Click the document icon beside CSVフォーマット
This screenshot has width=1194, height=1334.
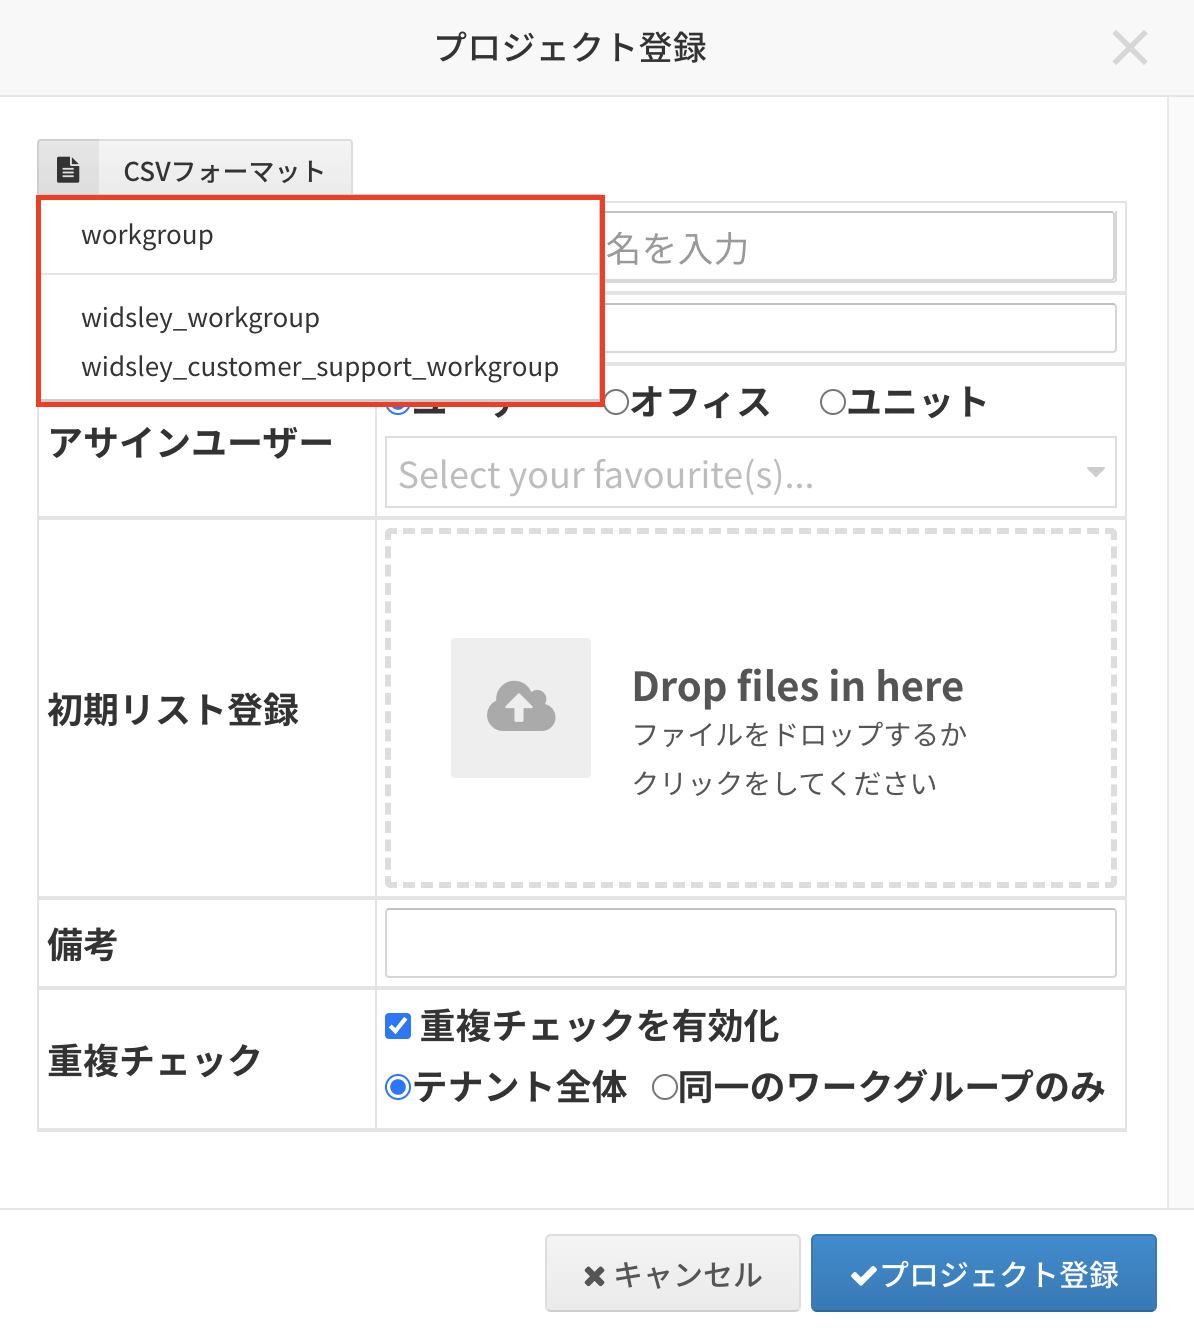tap(68, 170)
